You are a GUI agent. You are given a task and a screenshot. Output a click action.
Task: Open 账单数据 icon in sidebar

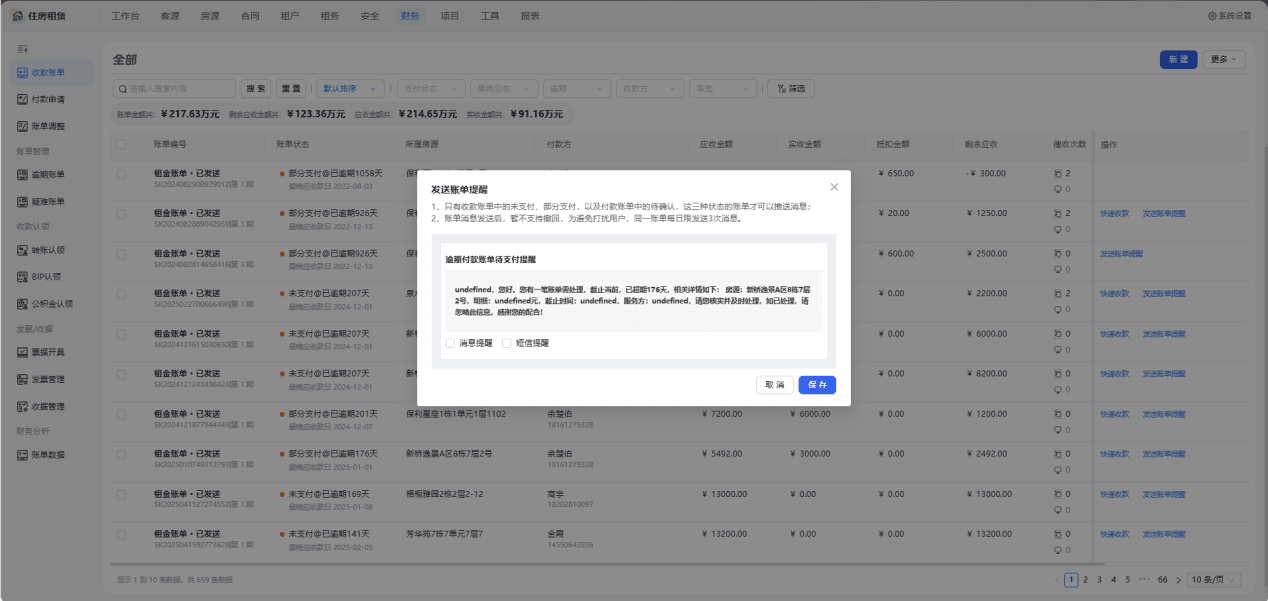[22, 455]
